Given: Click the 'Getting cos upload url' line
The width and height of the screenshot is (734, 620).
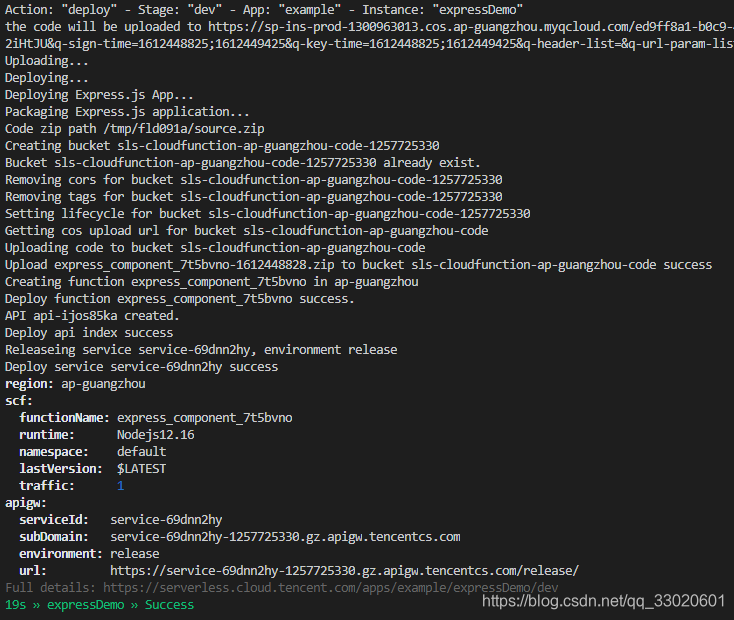Looking at the screenshot, I should coord(246,230).
